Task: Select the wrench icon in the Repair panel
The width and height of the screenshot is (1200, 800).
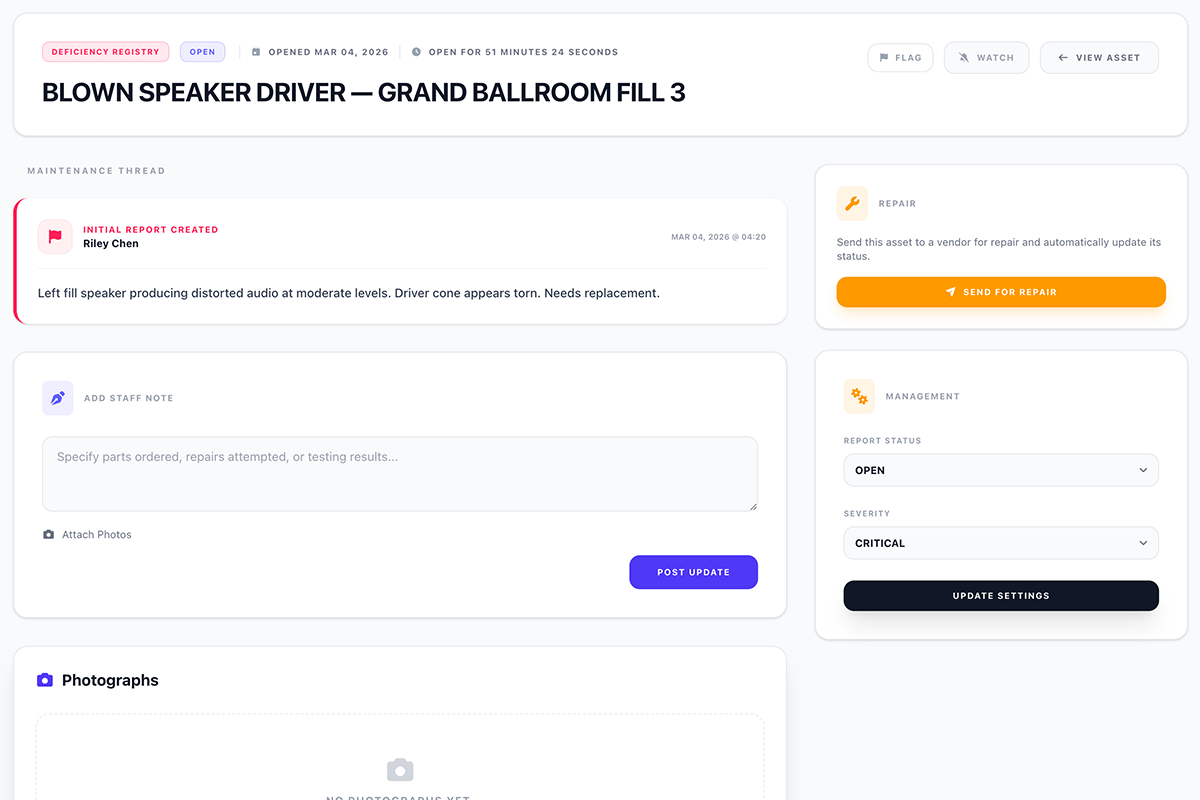Action: coord(852,203)
